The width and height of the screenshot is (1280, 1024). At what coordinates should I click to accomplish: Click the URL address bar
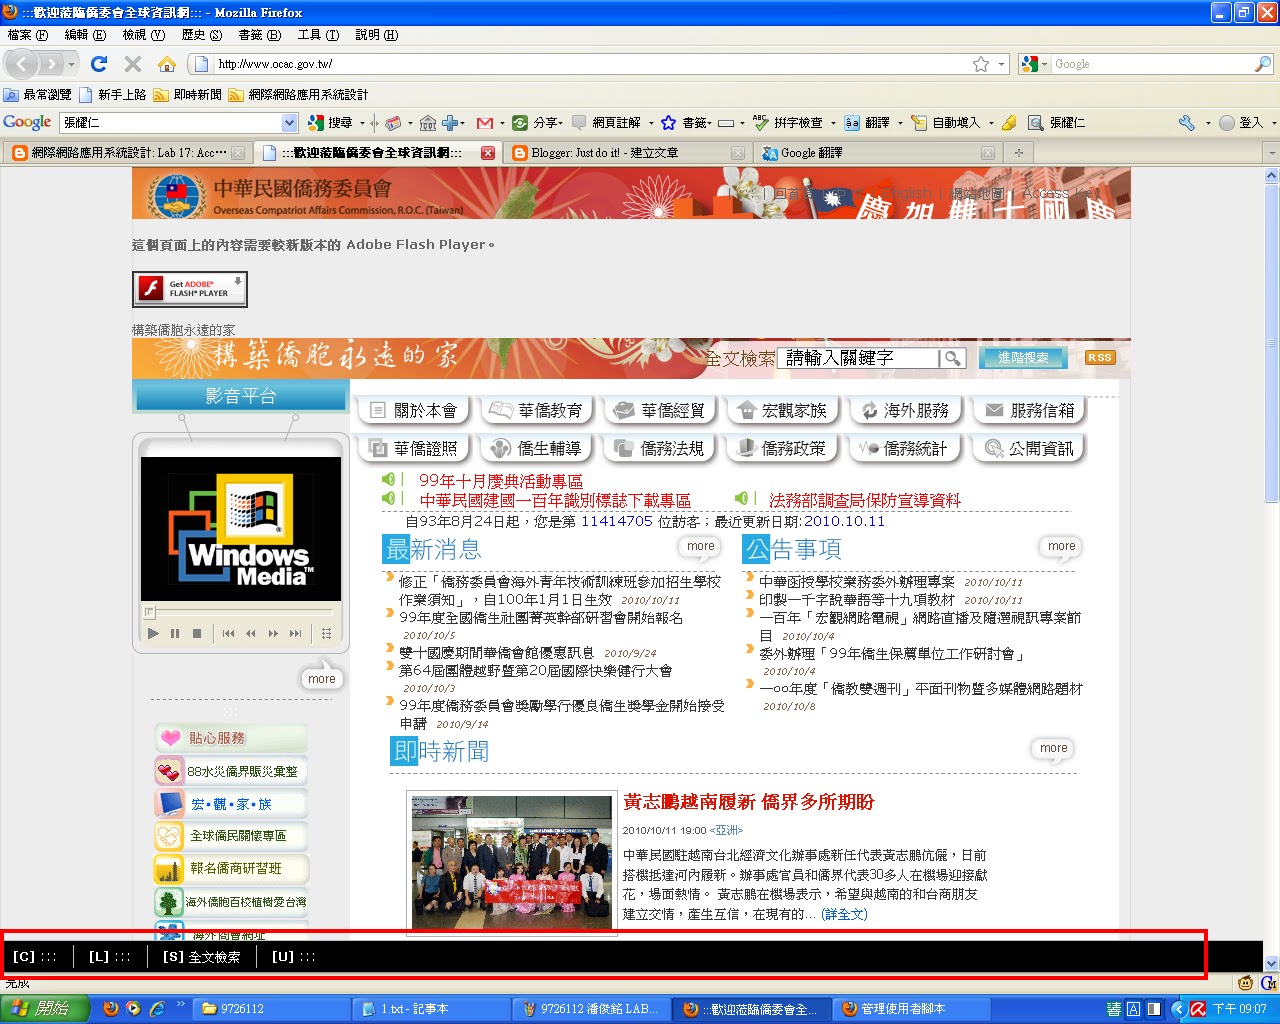coord(590,64)
